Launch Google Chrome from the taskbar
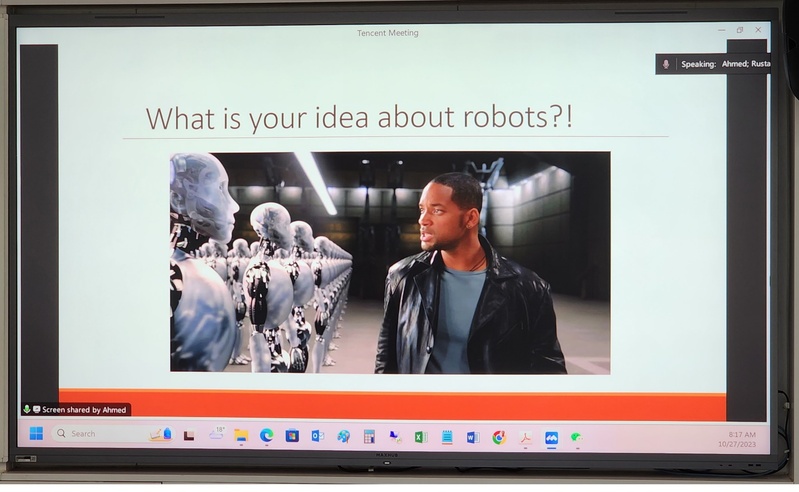Screen dimensions: 799x492 pos(498,437)
